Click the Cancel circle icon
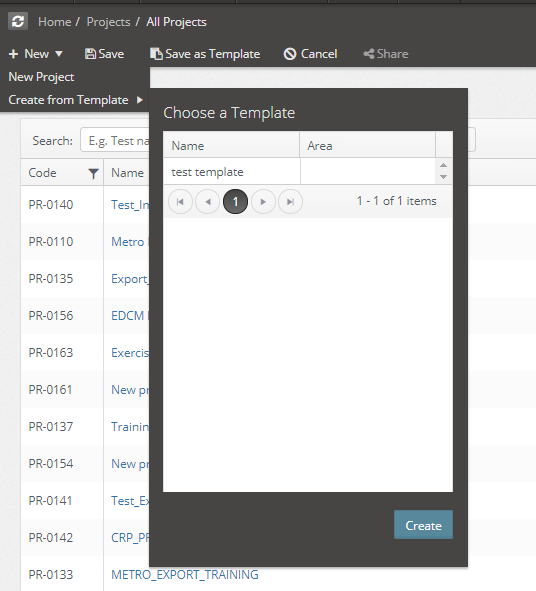The height and width of the screenshot is (591, 536). coord(290,54)
